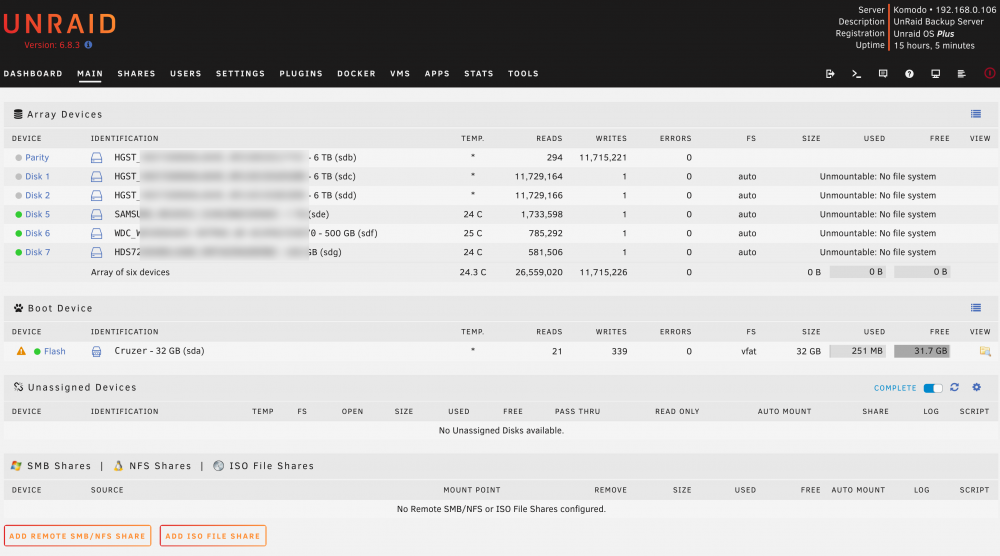Image resolution: width=1000 pixels, height=556 pixels.
Task: Open the Settings tab
Action: tap(240, 74)
